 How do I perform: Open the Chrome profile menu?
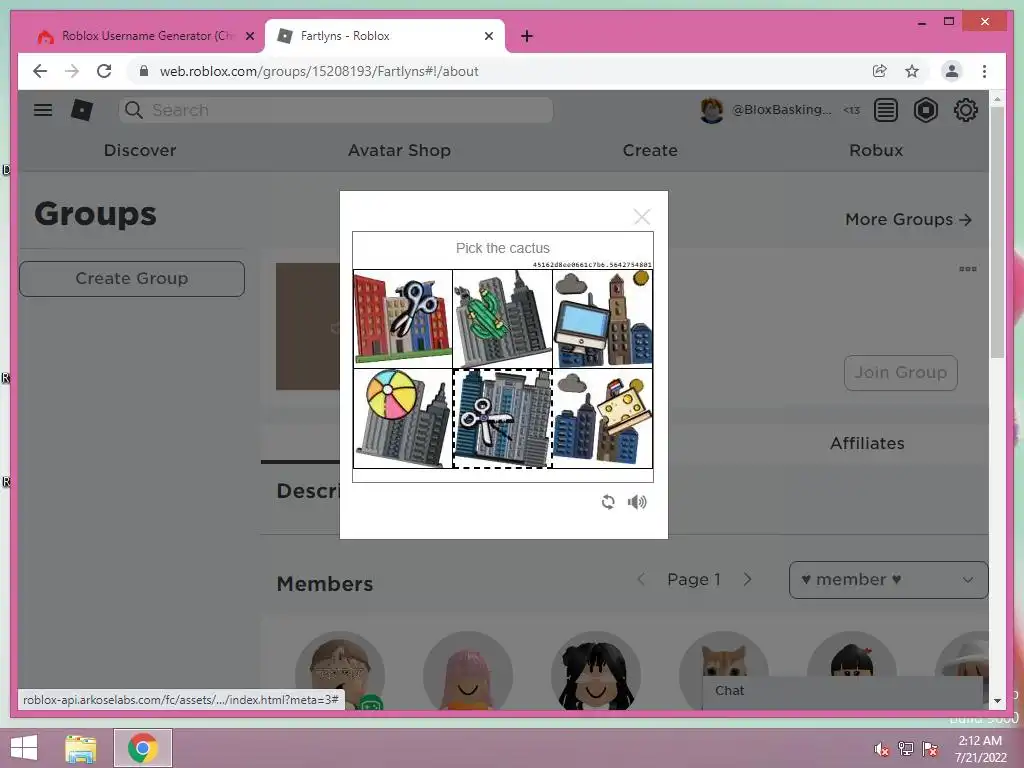[952, 71]
